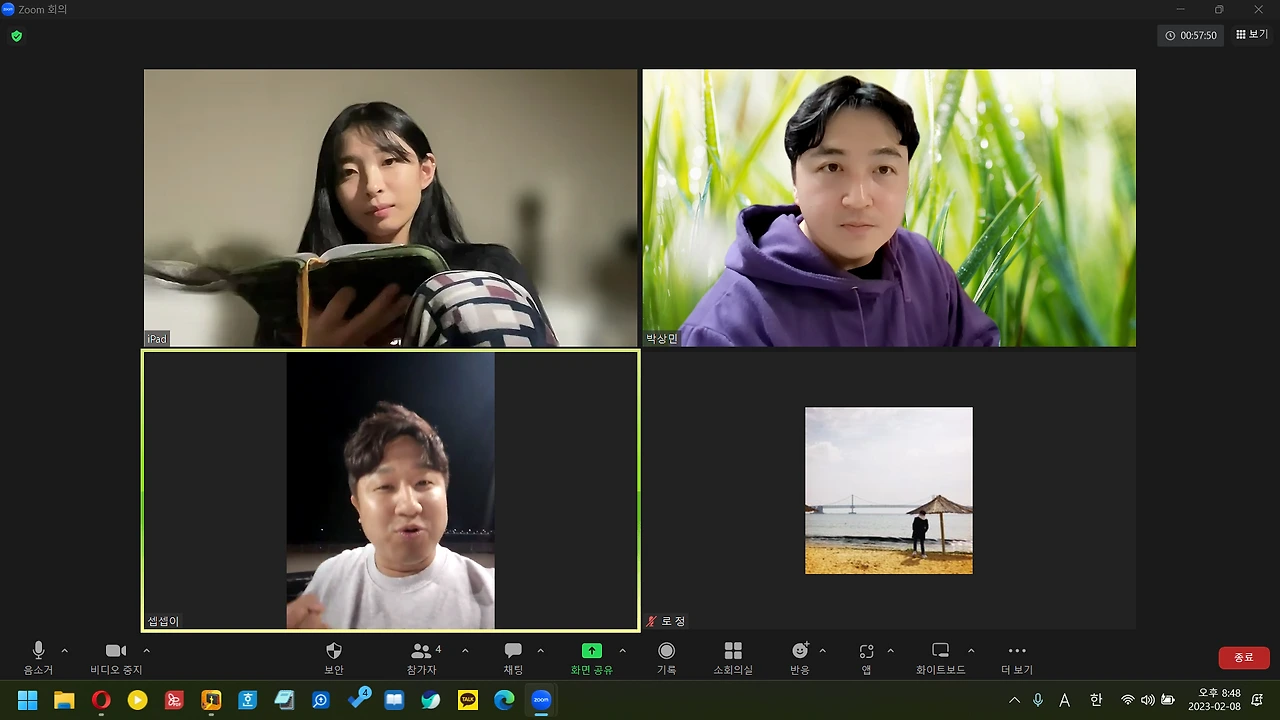Open File Explorer from the taskbar

pyautogui.click(x=64, y=700)
